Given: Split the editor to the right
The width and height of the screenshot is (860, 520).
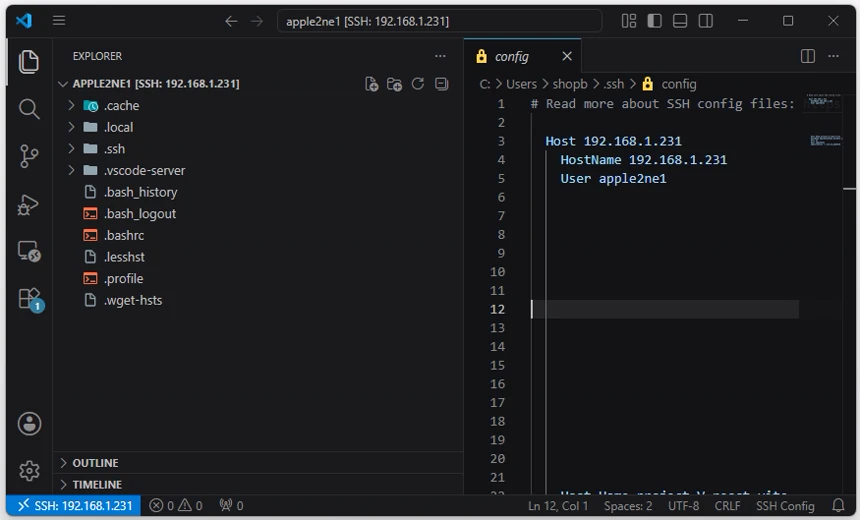Looking at the screenshot, I should point(807,56).
